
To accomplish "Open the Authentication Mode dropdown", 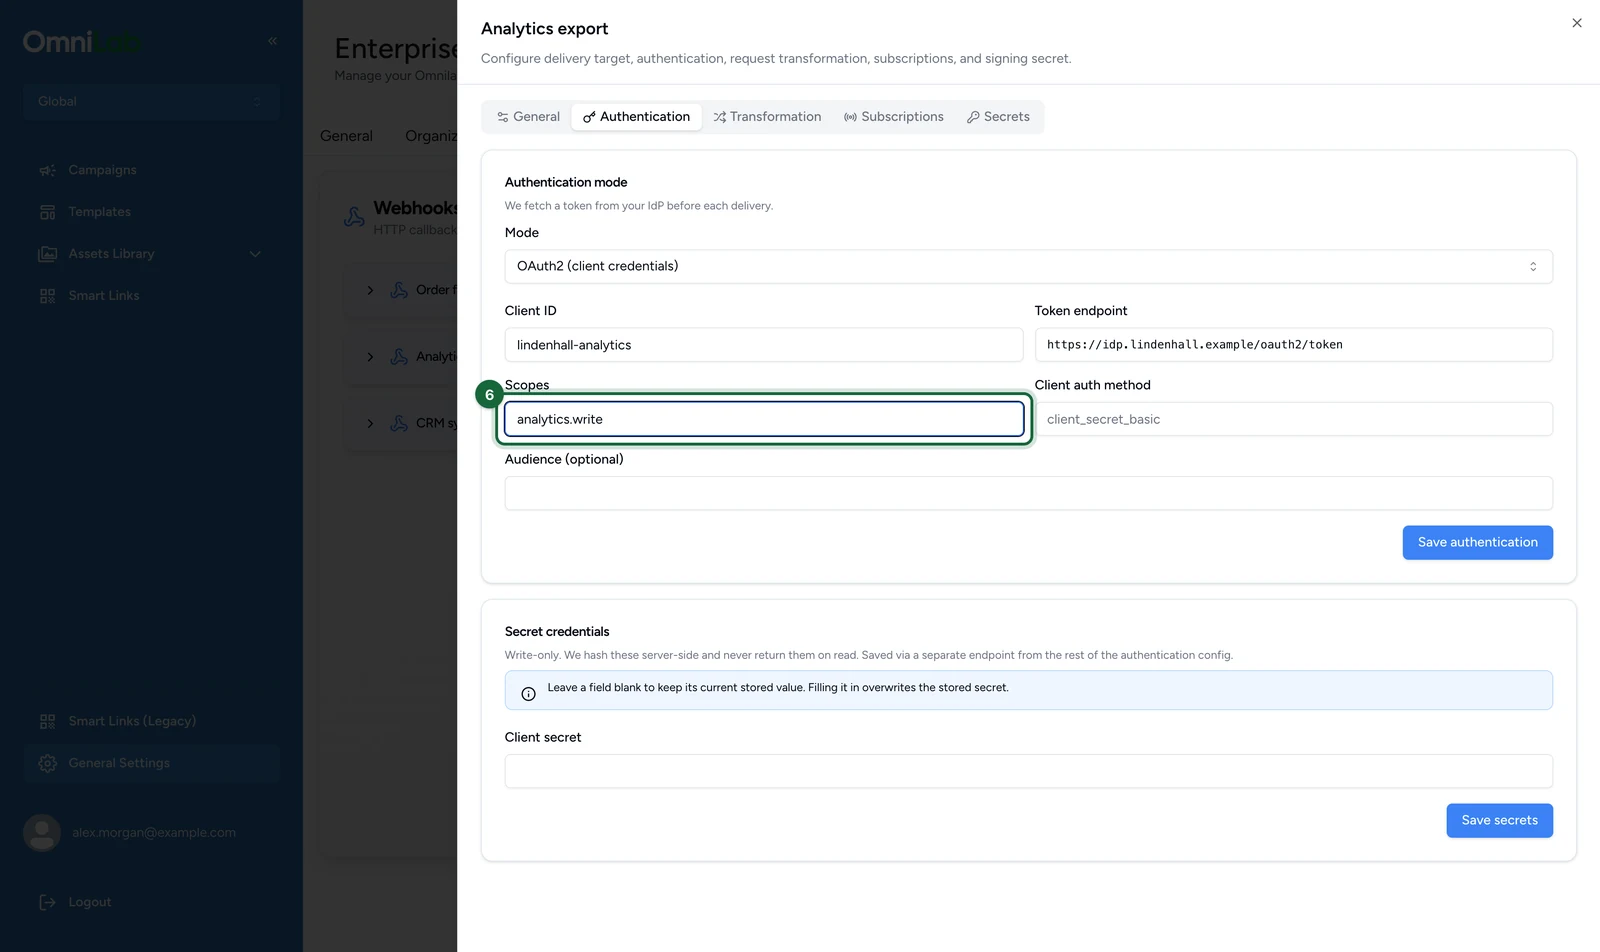I will click(1028, 267).
